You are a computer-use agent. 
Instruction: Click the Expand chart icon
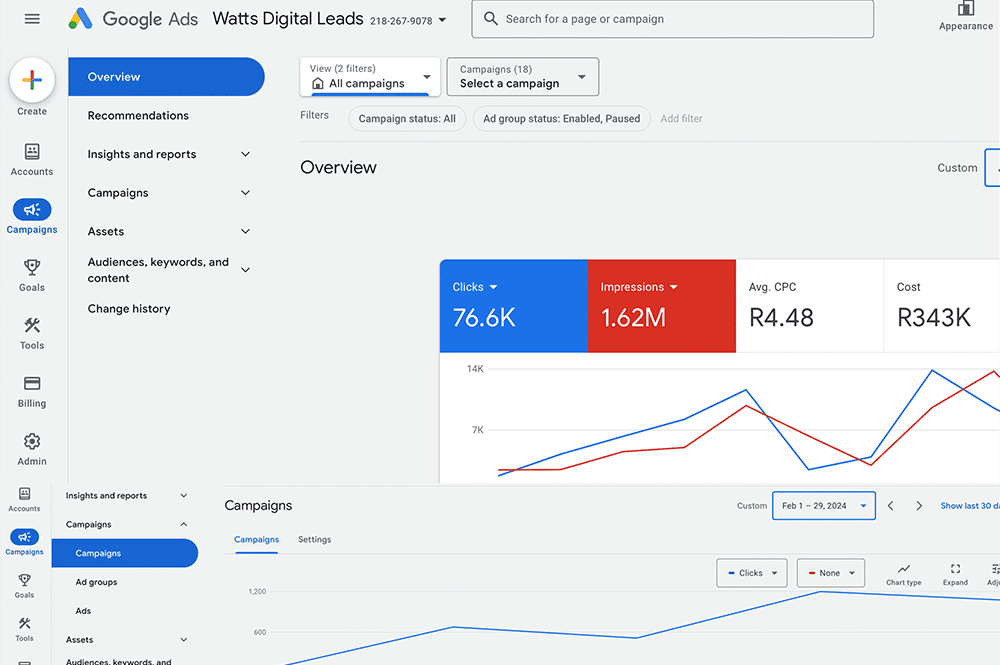point(955,569)
